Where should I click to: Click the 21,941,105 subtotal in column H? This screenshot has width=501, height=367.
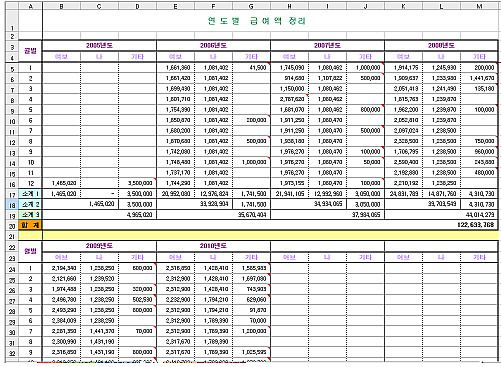click(x=290, y=194)
